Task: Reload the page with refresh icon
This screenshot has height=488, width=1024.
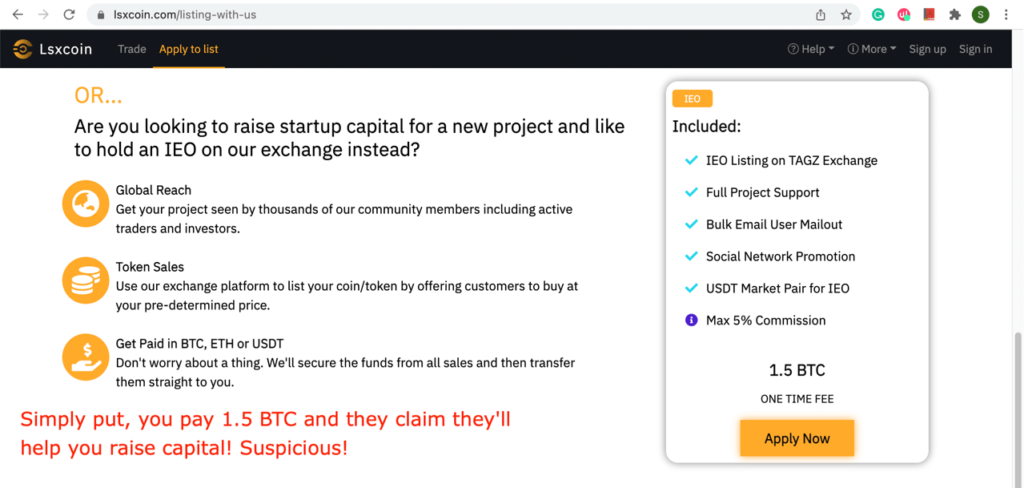Action: pos(69,14)
